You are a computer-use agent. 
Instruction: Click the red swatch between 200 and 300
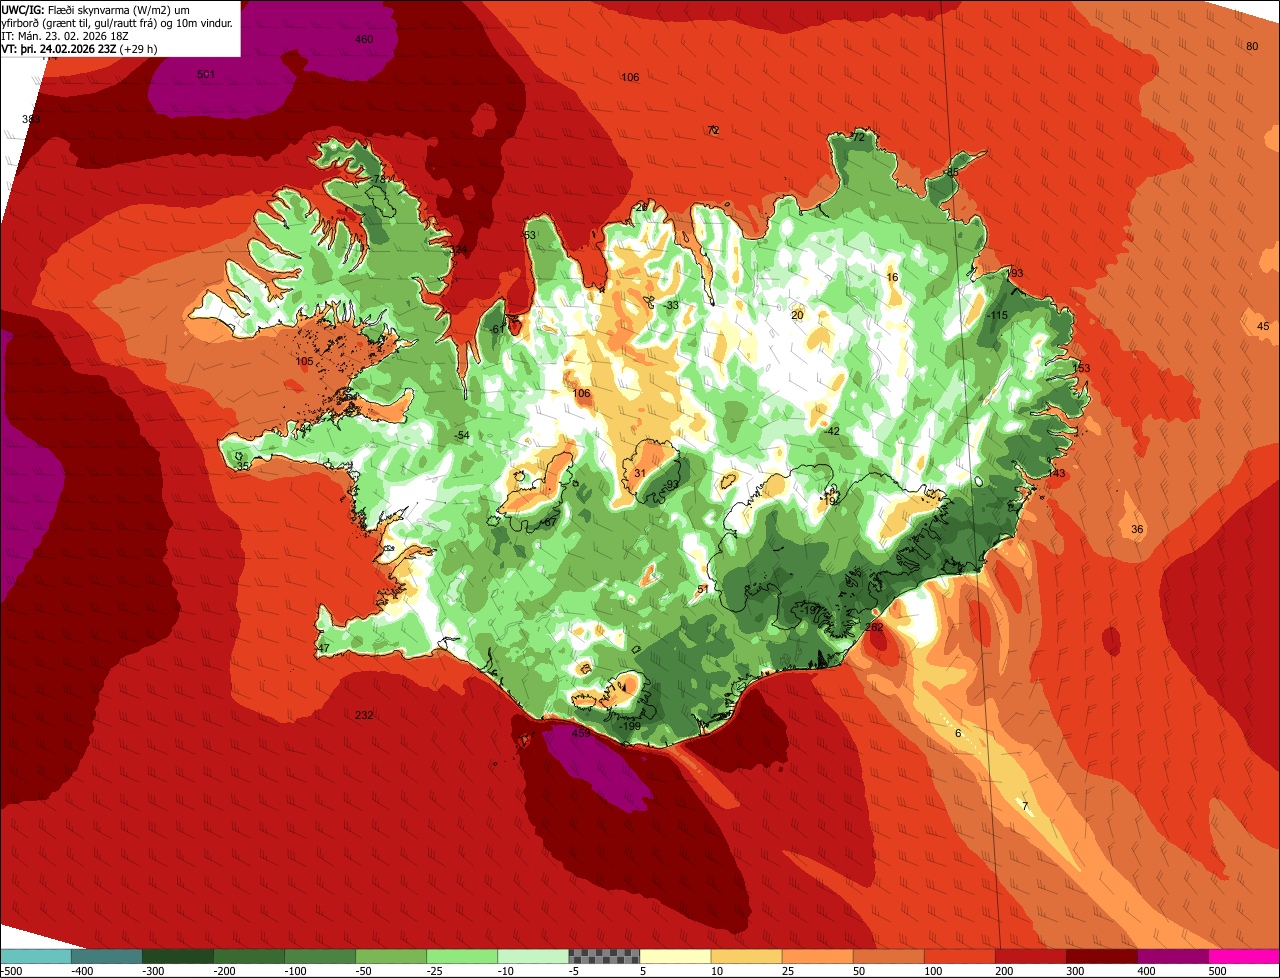(x=1030, y=956)
